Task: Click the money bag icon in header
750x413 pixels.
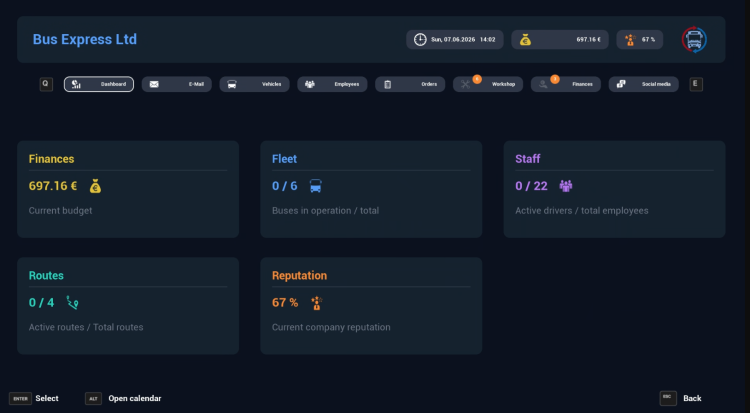Action: pos(525,40)
